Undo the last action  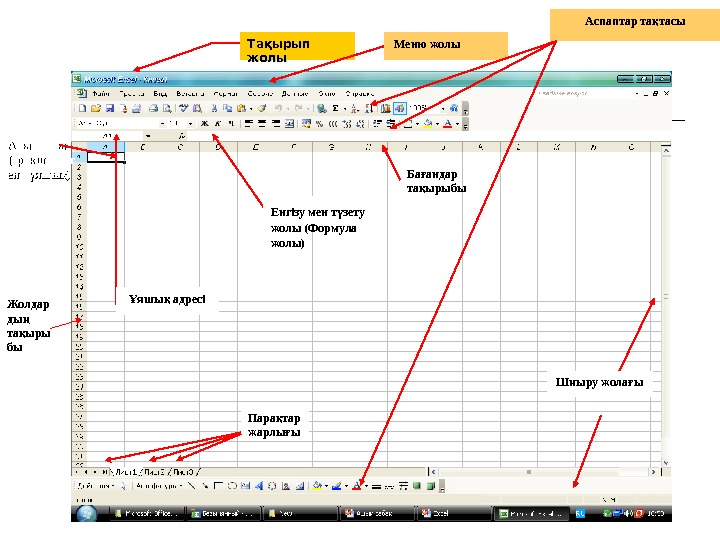(278, 108)
